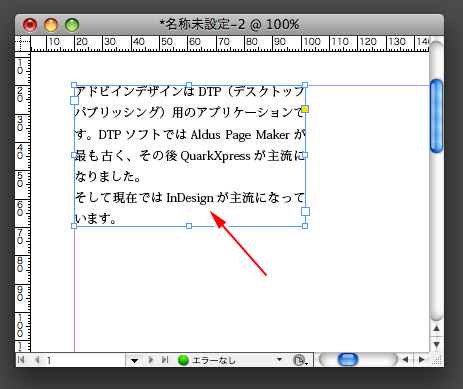Click the last line います。
463x389 pixels.
click(x=96, y=219)
